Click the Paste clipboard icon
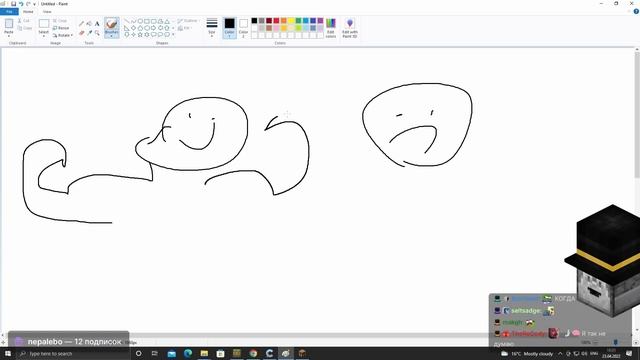 click(x=9, y=24)
